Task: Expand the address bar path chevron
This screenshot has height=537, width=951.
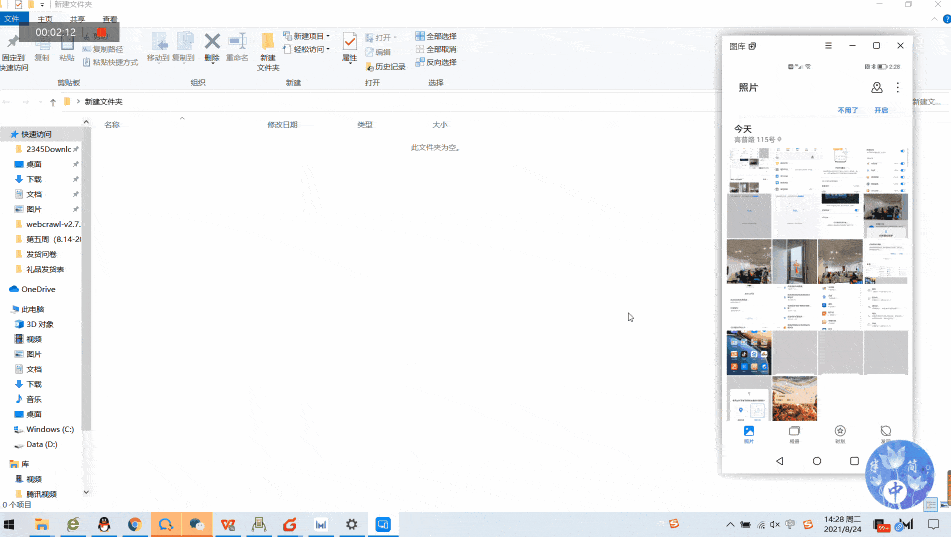Action: tap(78, 101)
